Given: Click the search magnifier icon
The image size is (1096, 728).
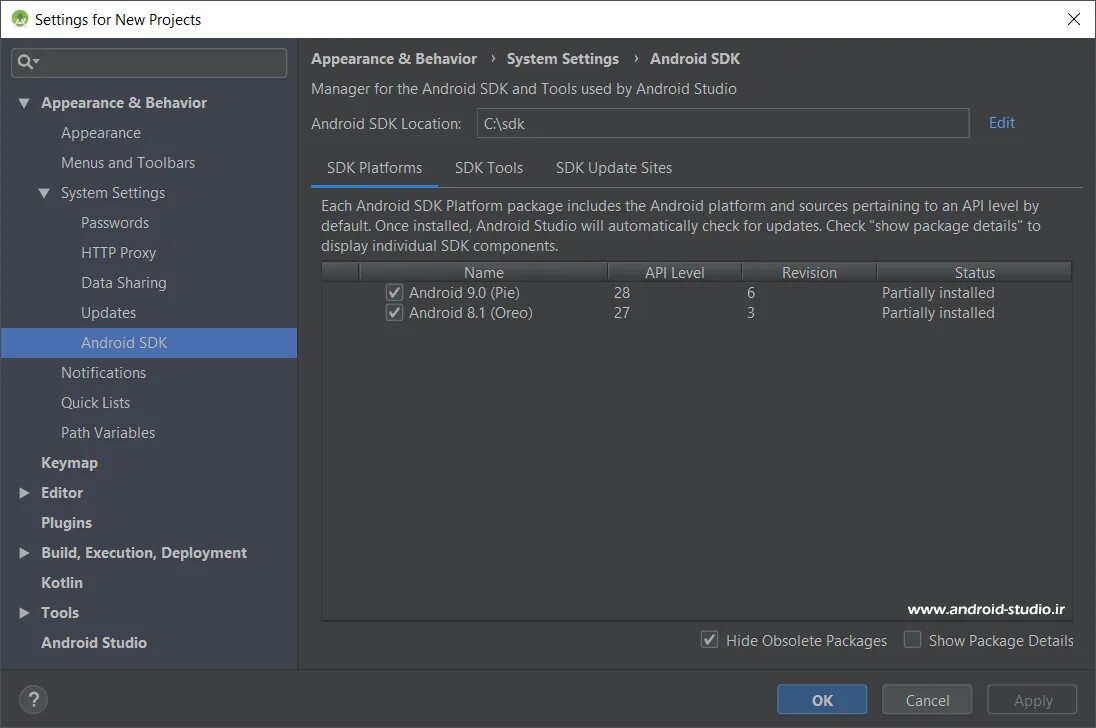Looking at the screenshot, I should (28, 62).
